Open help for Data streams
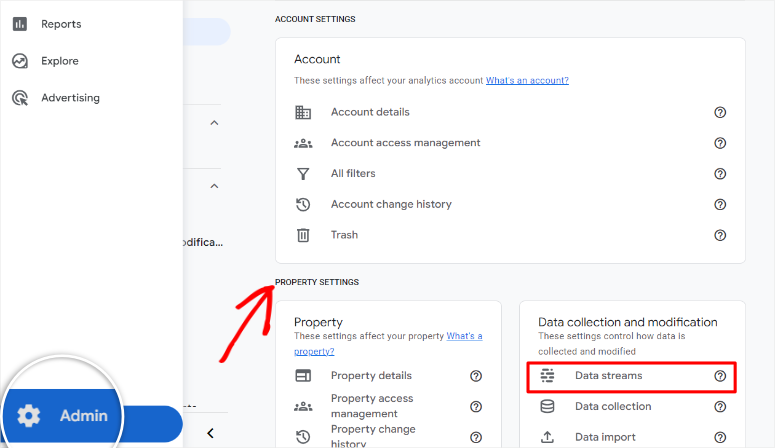The image size is (775, 448). [720, 376]
